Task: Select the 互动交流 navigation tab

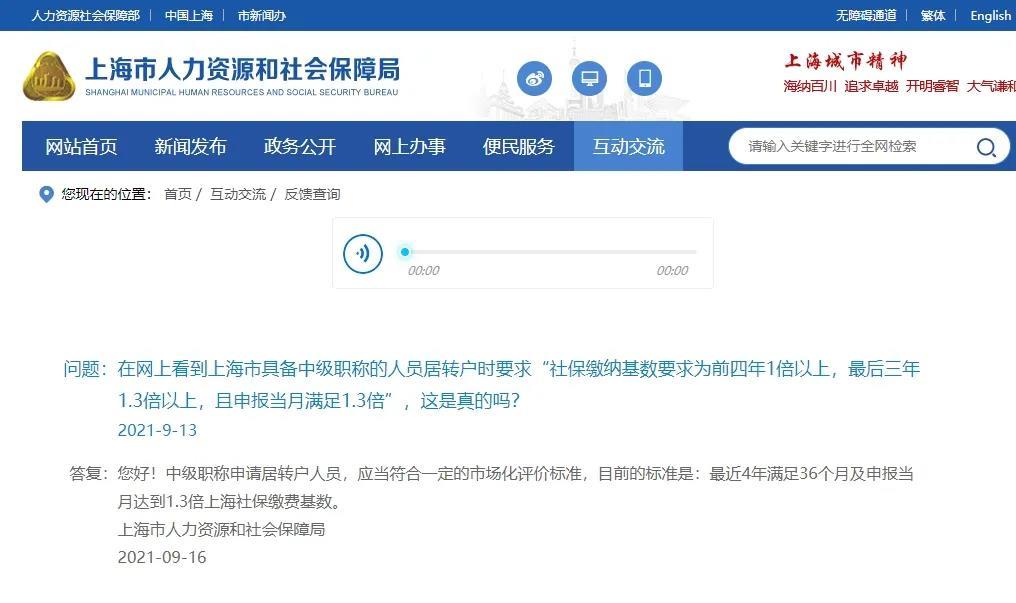Action: [x=629, y=146]
